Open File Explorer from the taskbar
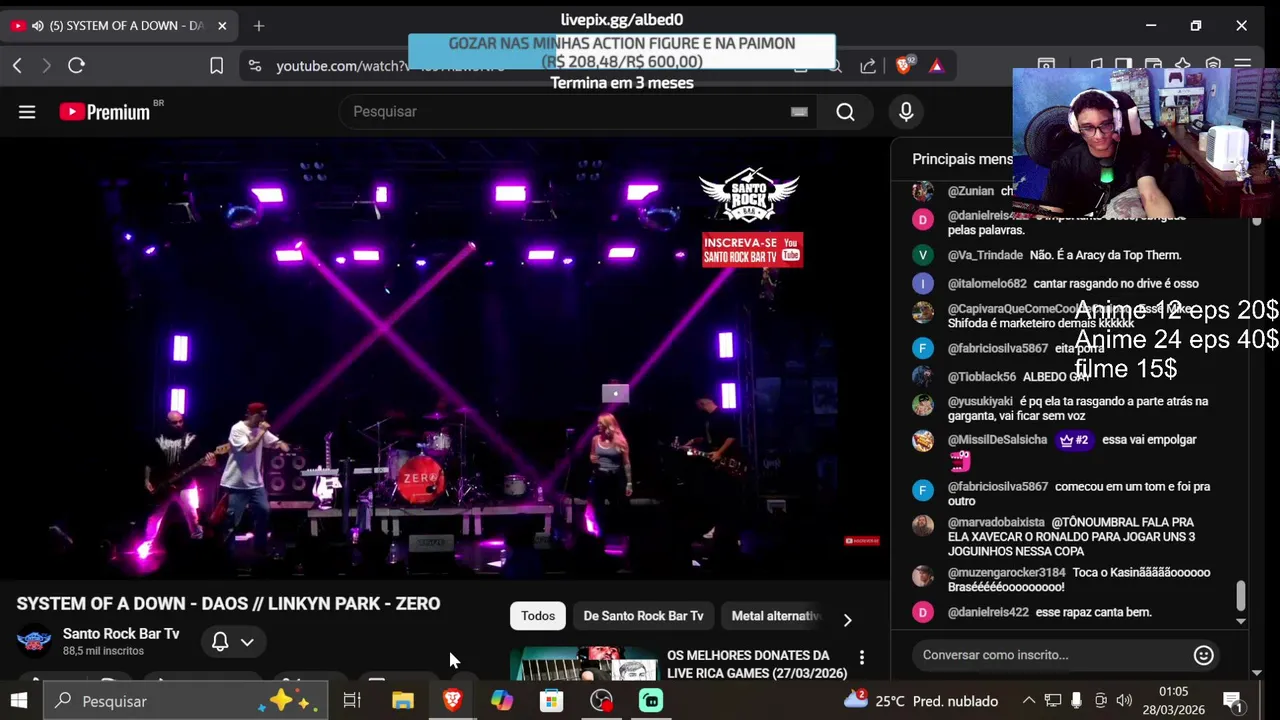 (x=402, y=701)
